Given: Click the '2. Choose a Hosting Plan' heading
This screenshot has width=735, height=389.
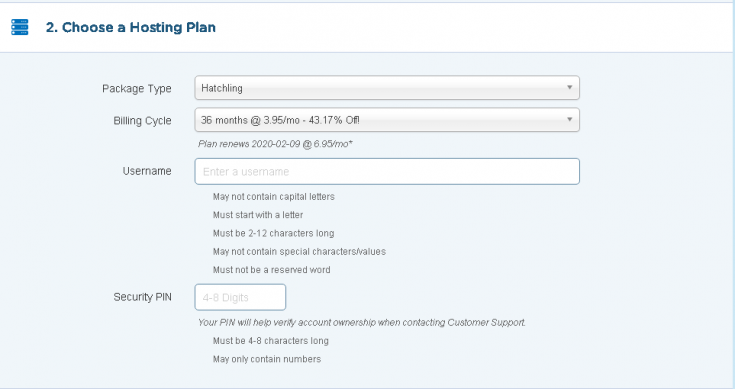Looking at the screenshot, I should click(131, 27).
